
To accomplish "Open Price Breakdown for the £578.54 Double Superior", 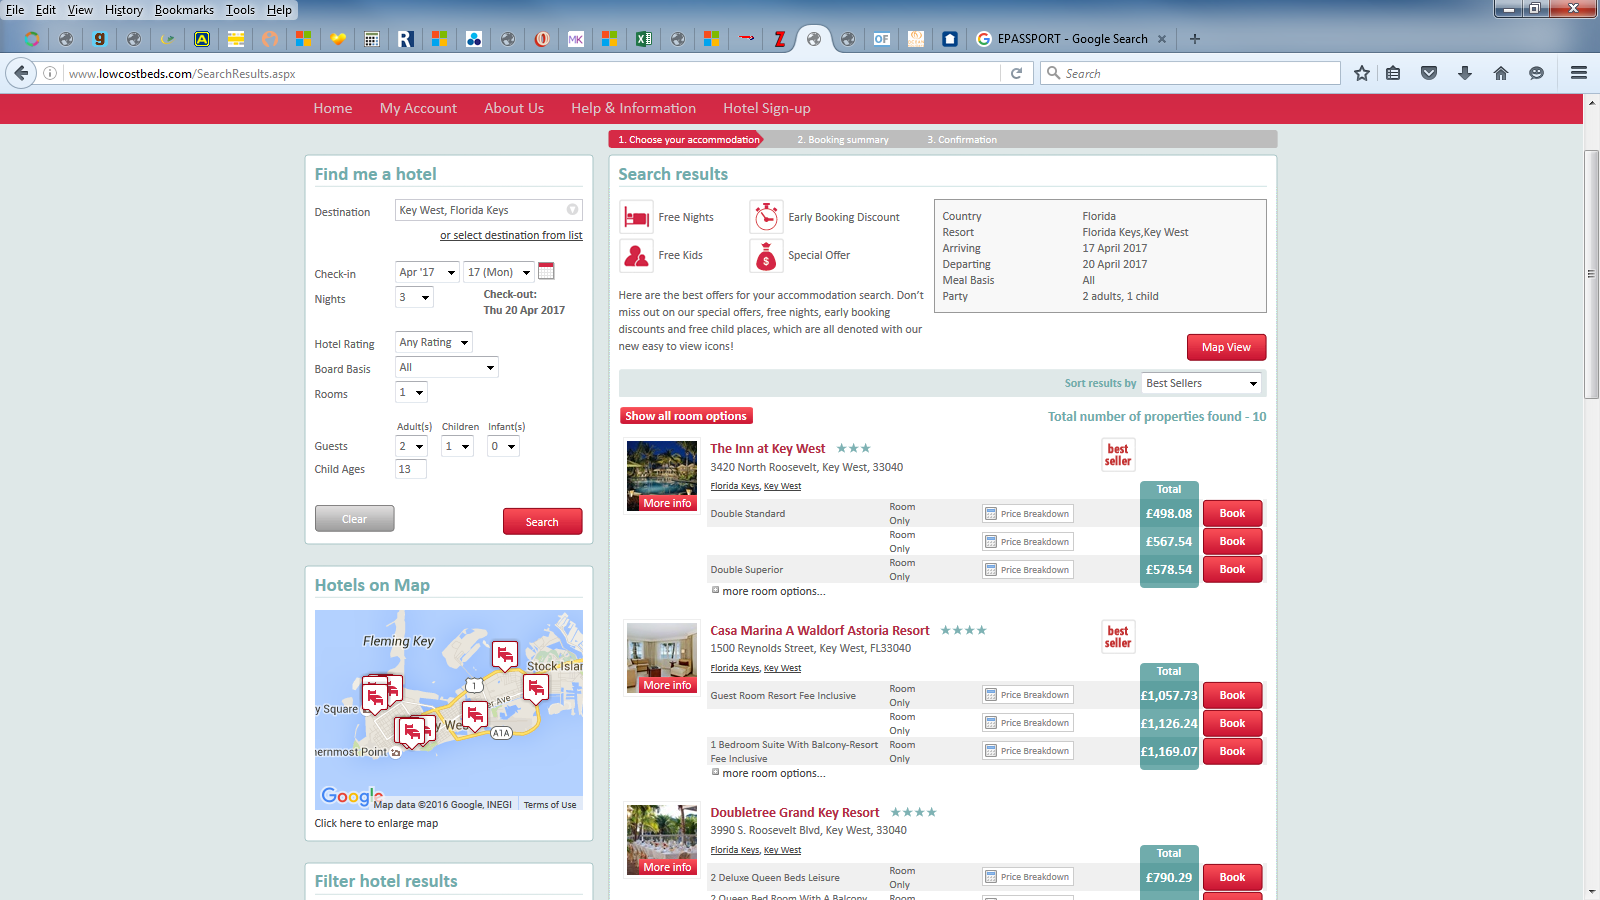I will [x=1028, y=570].
